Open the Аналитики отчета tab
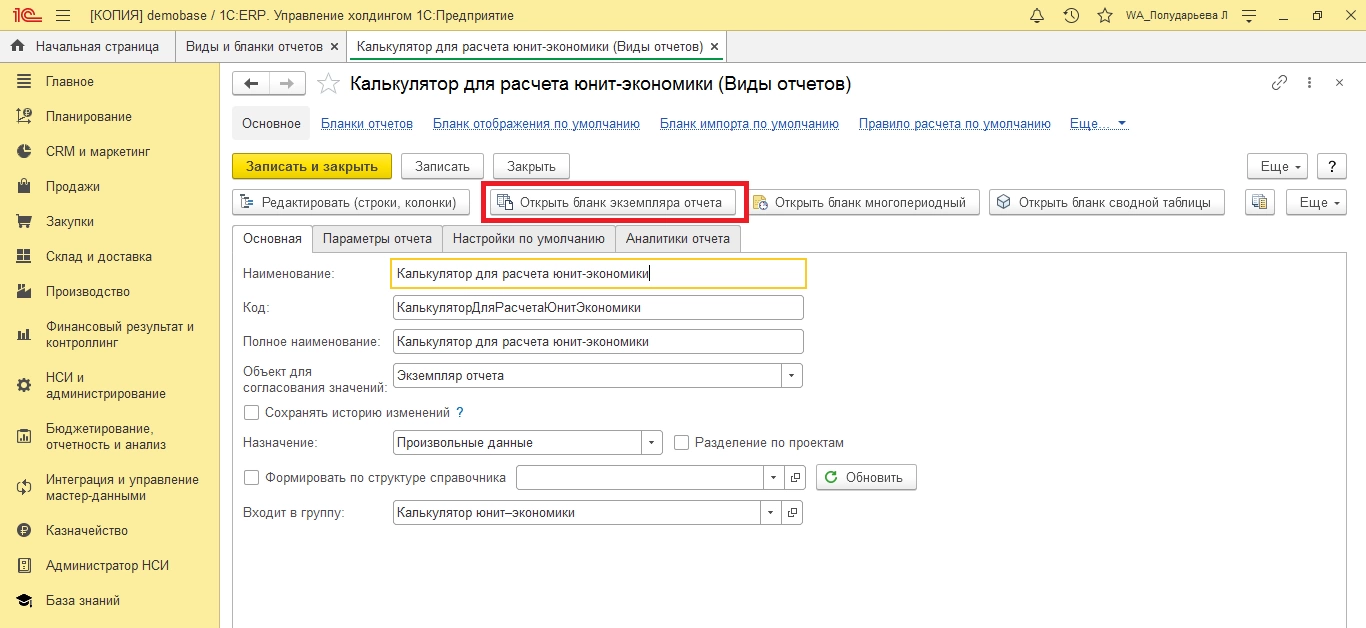This screenshot has height=628, width=1366. tap(678, 239)
